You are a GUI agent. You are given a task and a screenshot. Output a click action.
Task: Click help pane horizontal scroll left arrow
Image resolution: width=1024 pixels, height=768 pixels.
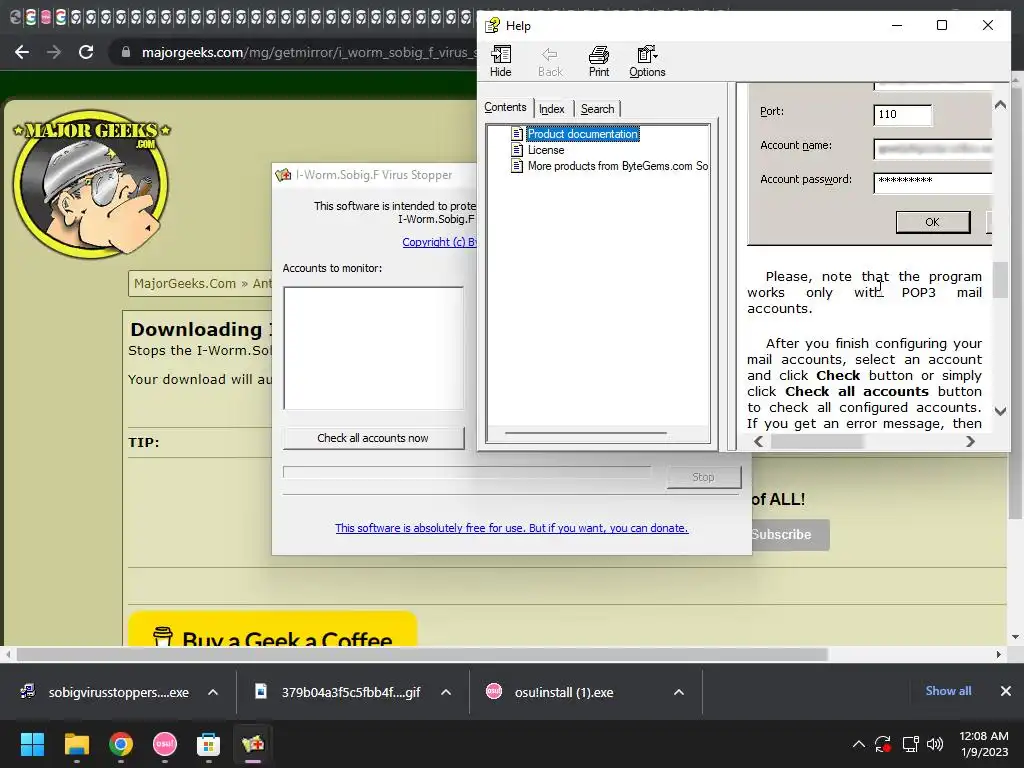[x=758, y=441]
